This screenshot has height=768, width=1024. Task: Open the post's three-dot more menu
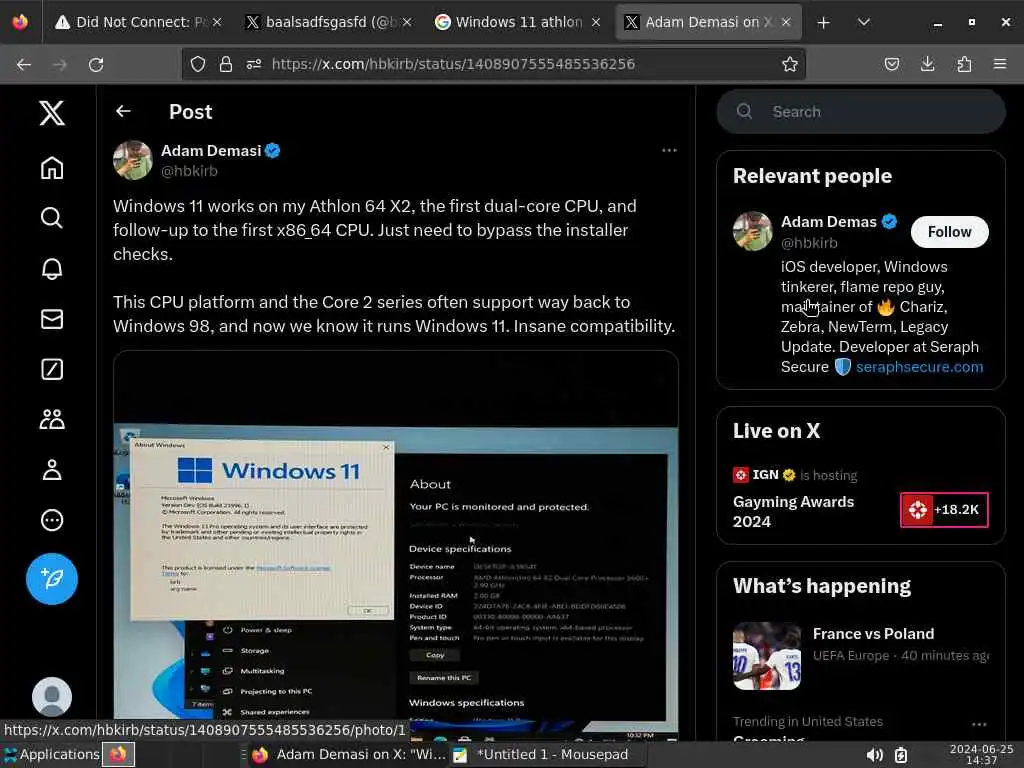[x=669, y=150]
